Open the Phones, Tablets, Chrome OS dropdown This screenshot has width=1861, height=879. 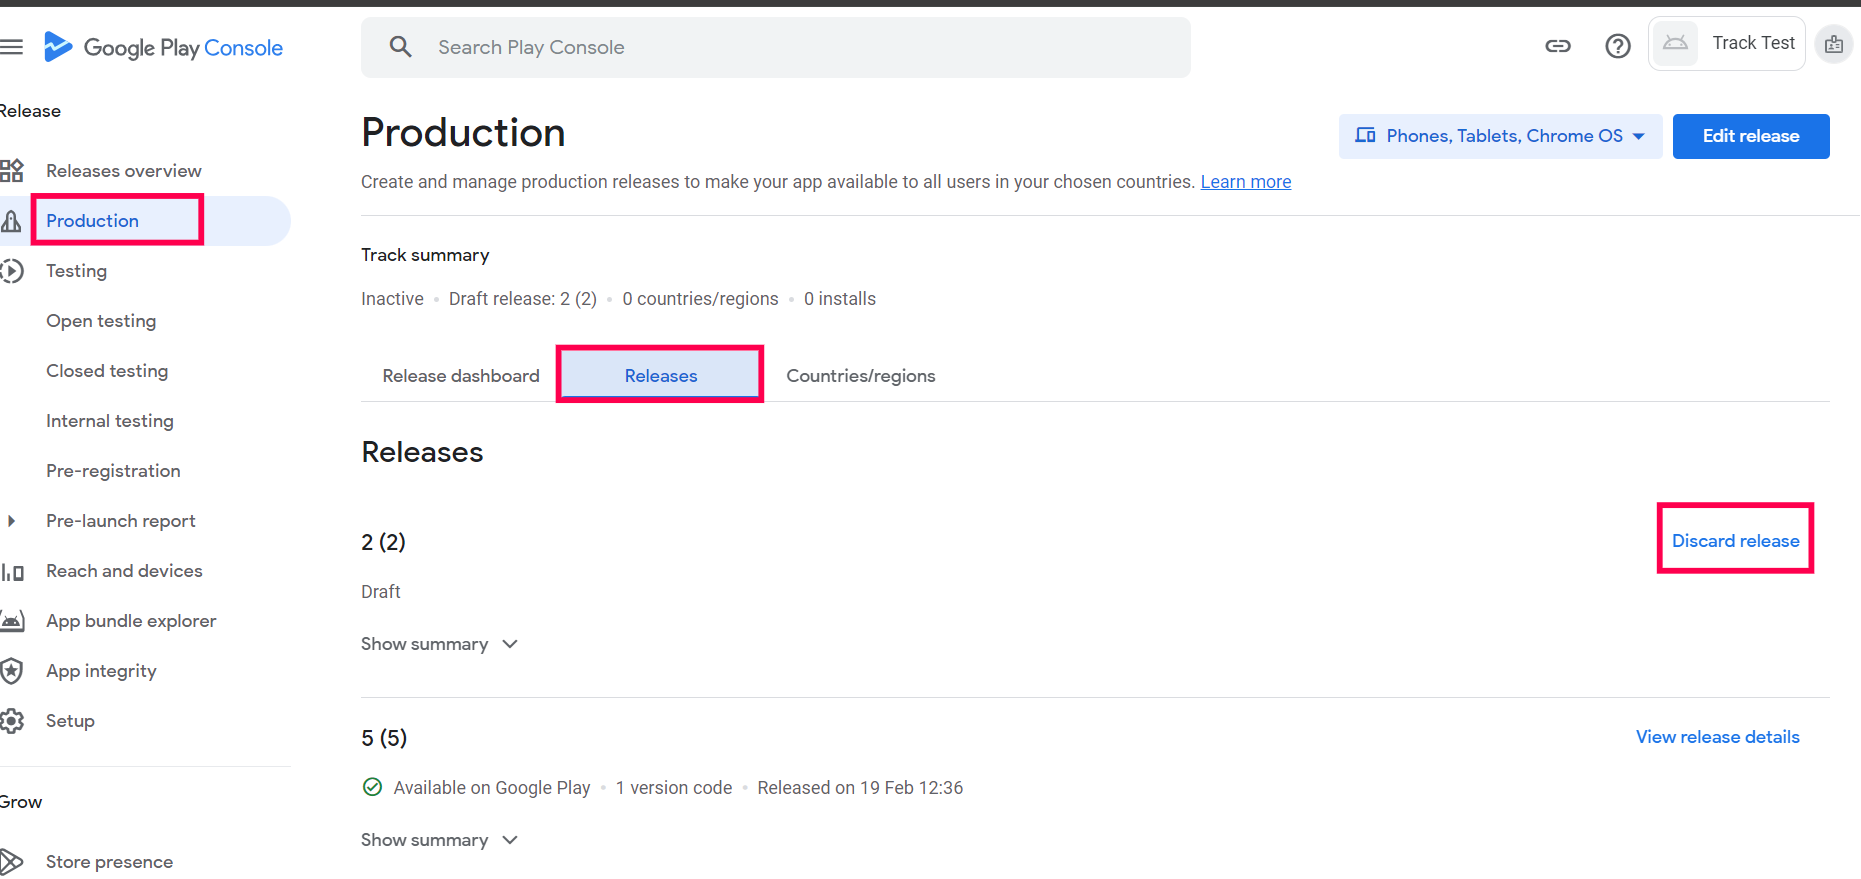[1500, 136]
